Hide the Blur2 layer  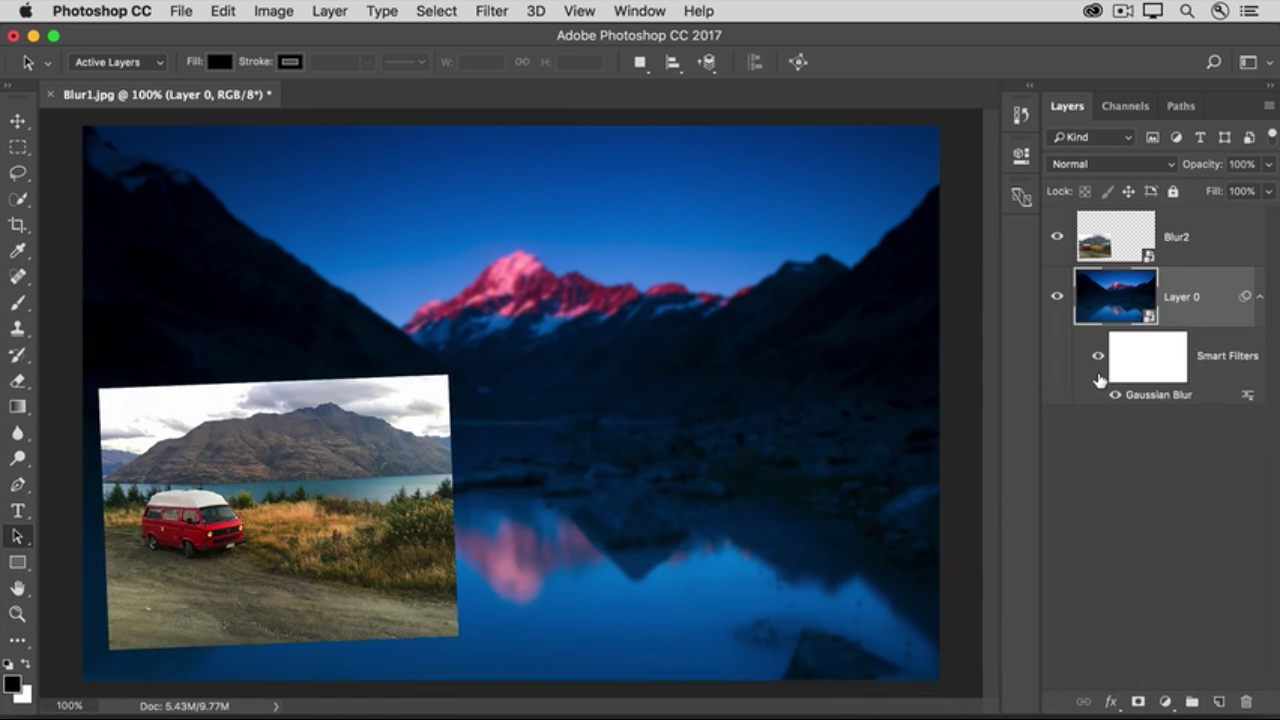pos(1057,237)
